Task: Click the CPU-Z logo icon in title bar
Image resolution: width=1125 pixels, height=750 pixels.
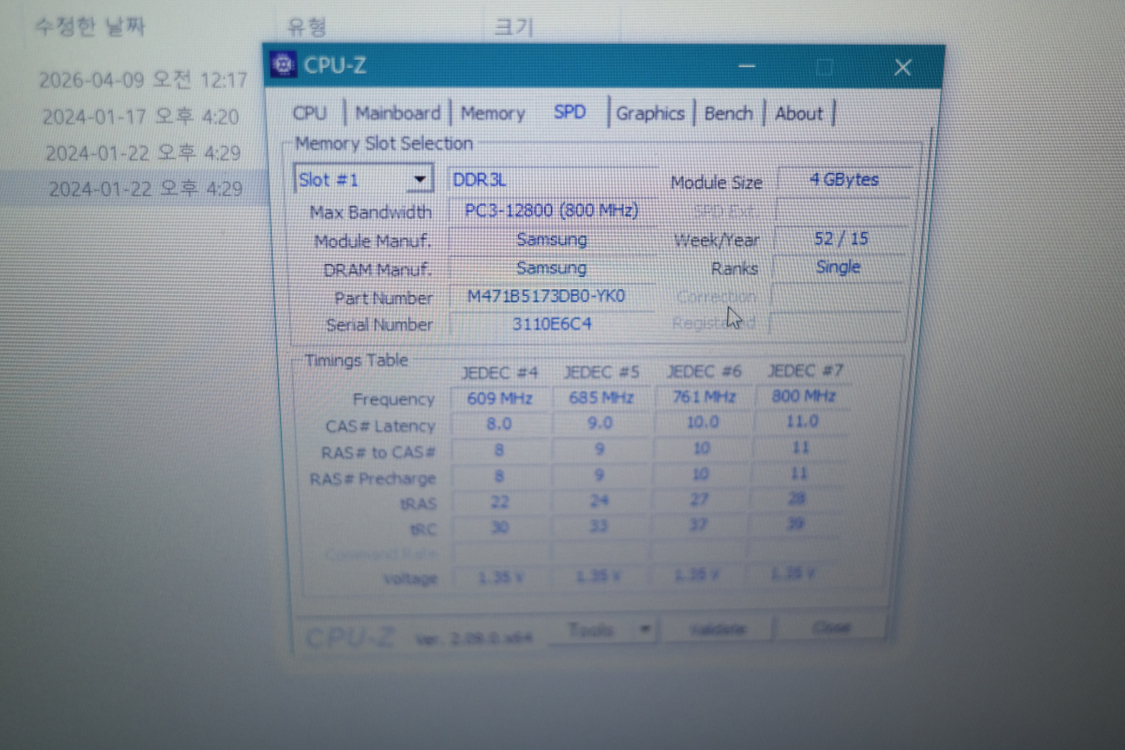Action: coord(282,64)
